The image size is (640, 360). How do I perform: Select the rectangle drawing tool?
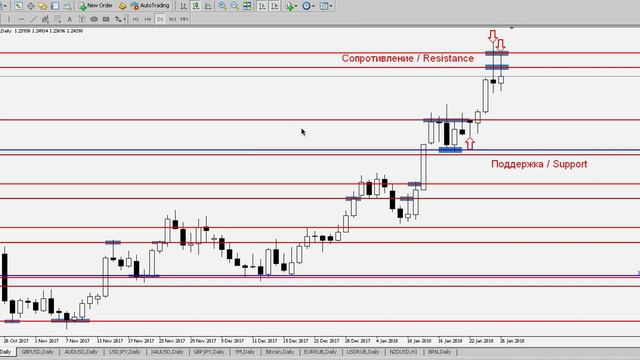click(x=106, y=19)
